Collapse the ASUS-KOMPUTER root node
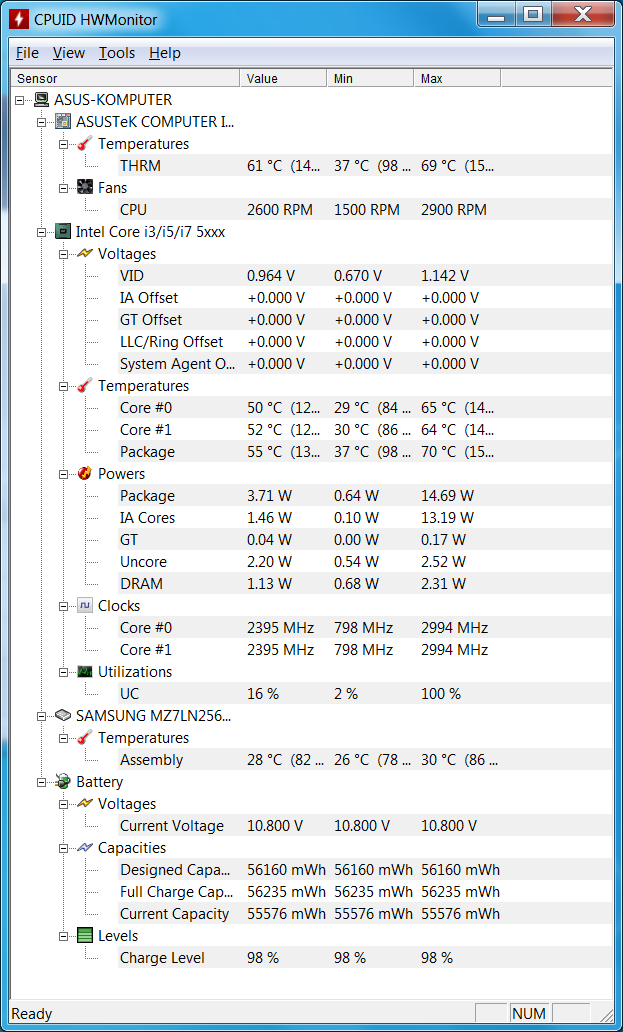Viewport: 623px width, 1032px height. [19, 100]
